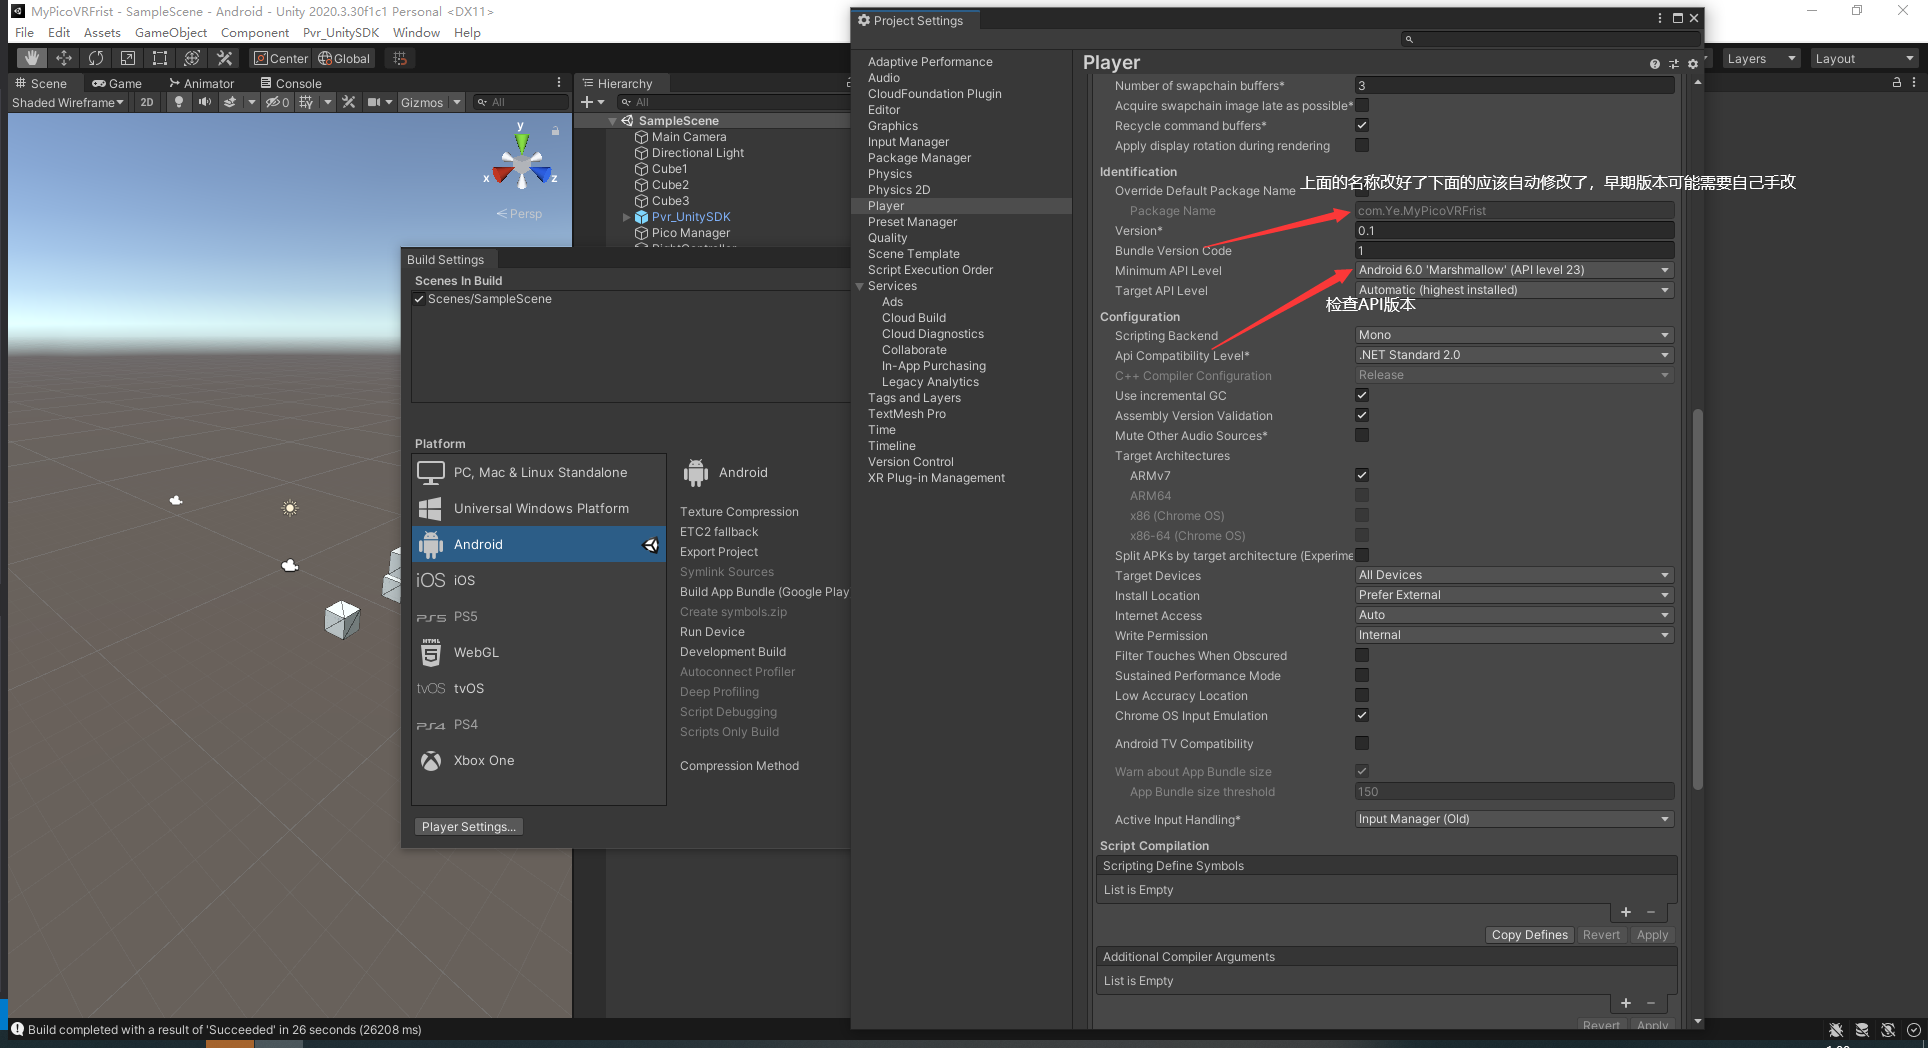Screen dimensions: 1928x1048
Task: Open Shaded Wireframe draw mode dropdown
Action: [x=68, y=102]
